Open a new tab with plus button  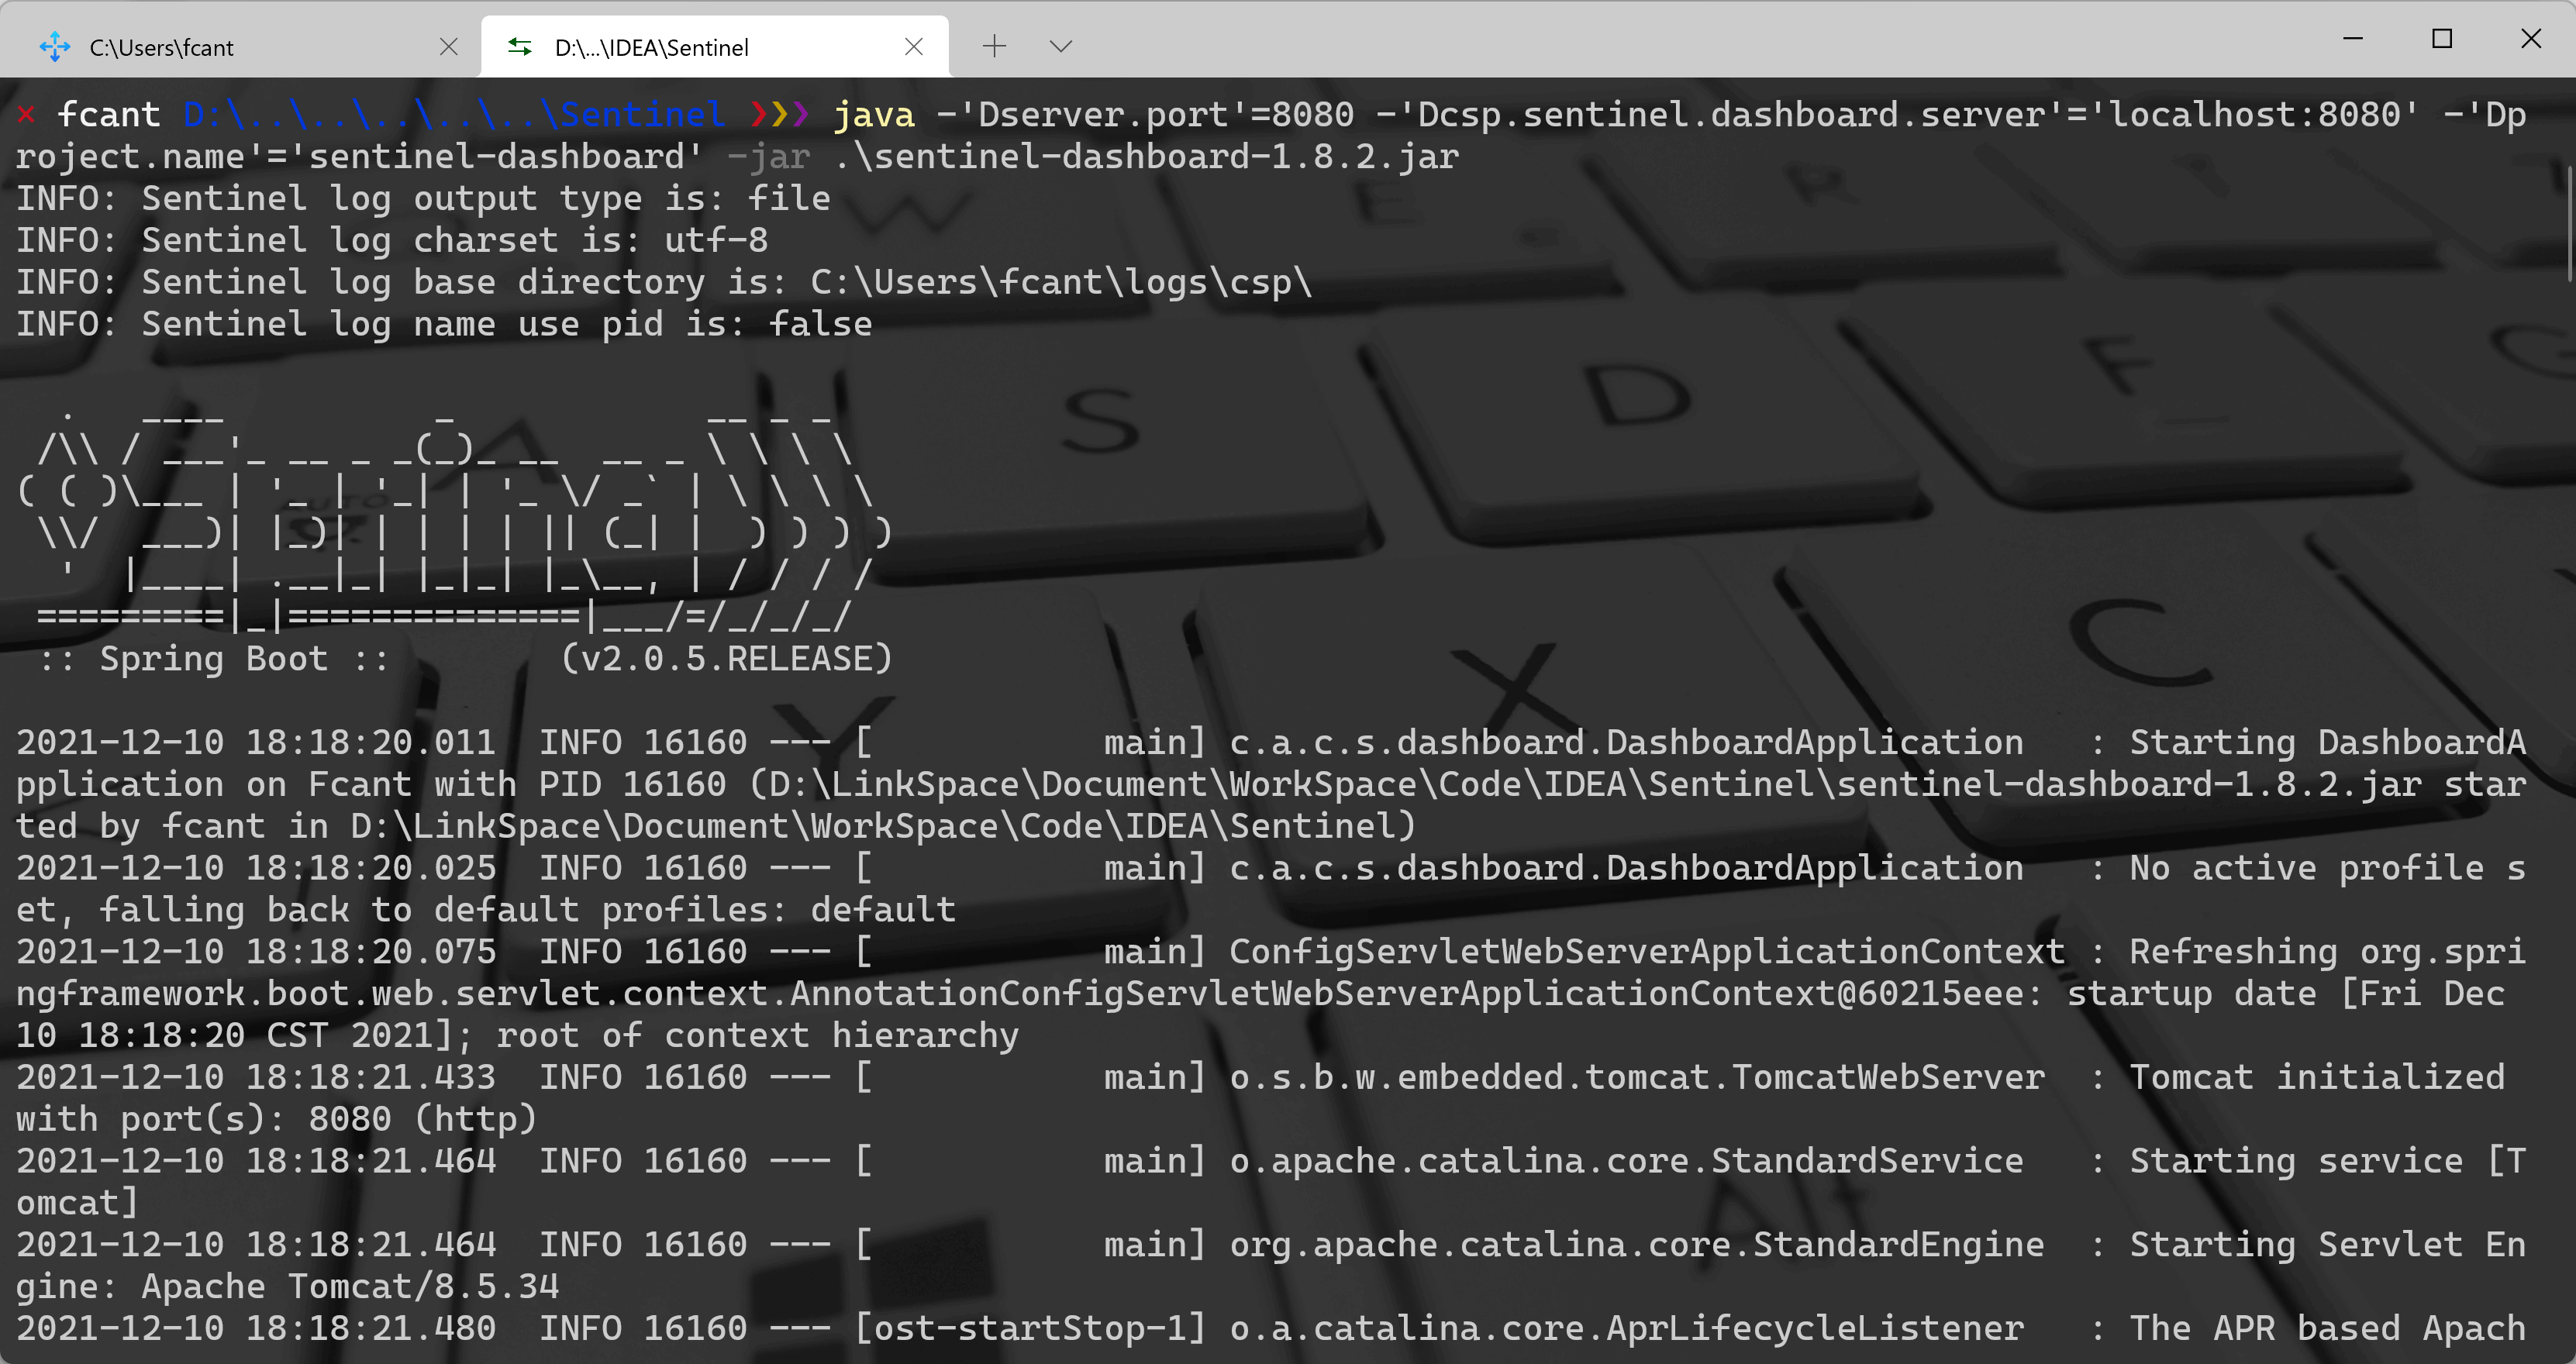[994, 46]
